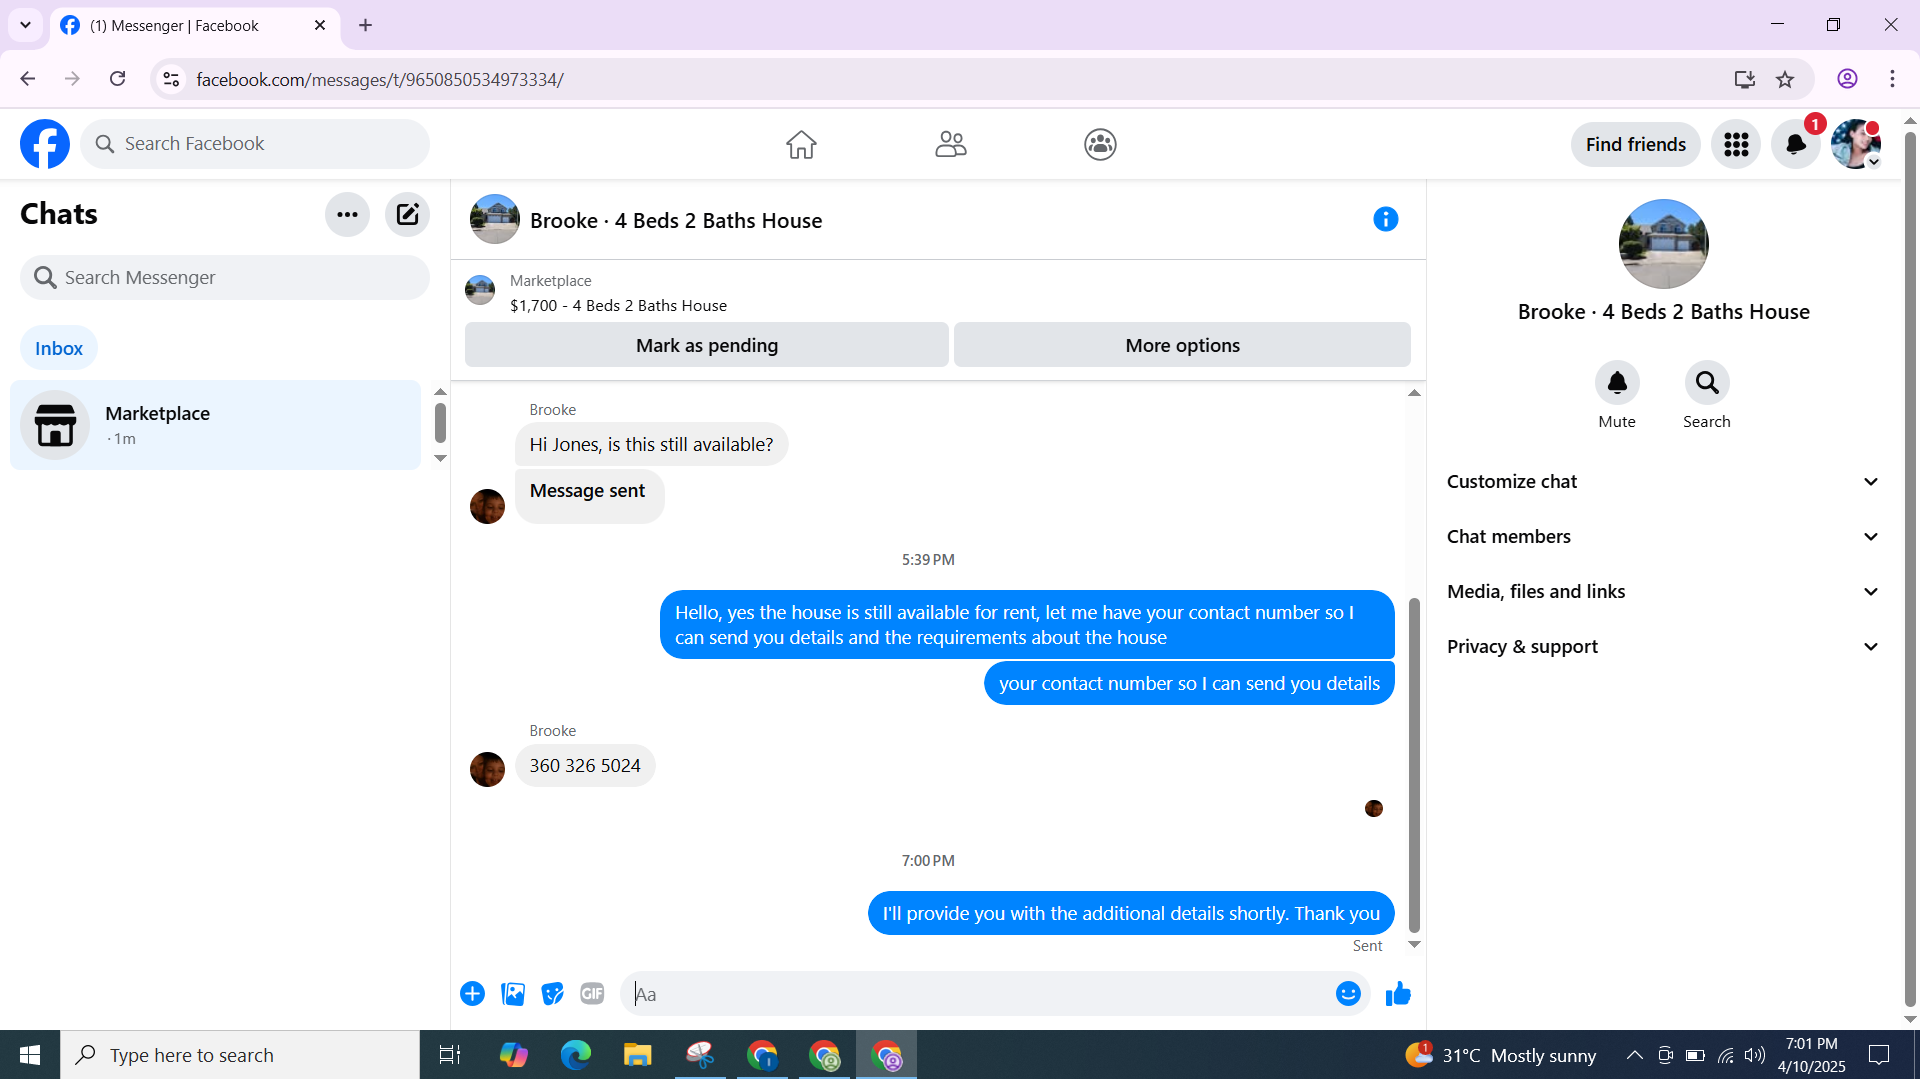
Task: Open conversation information icon
Action: (1385, 219)
